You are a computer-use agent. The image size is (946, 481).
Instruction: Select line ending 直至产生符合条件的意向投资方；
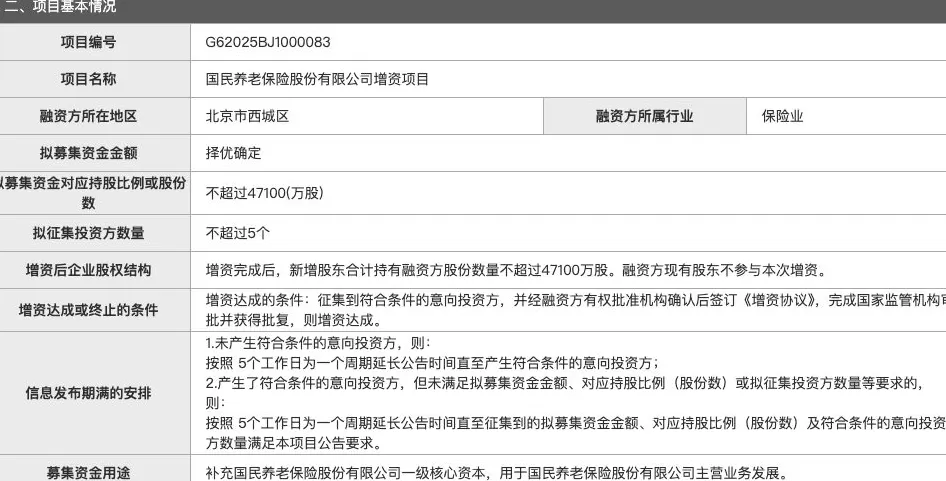click(432, 363)
